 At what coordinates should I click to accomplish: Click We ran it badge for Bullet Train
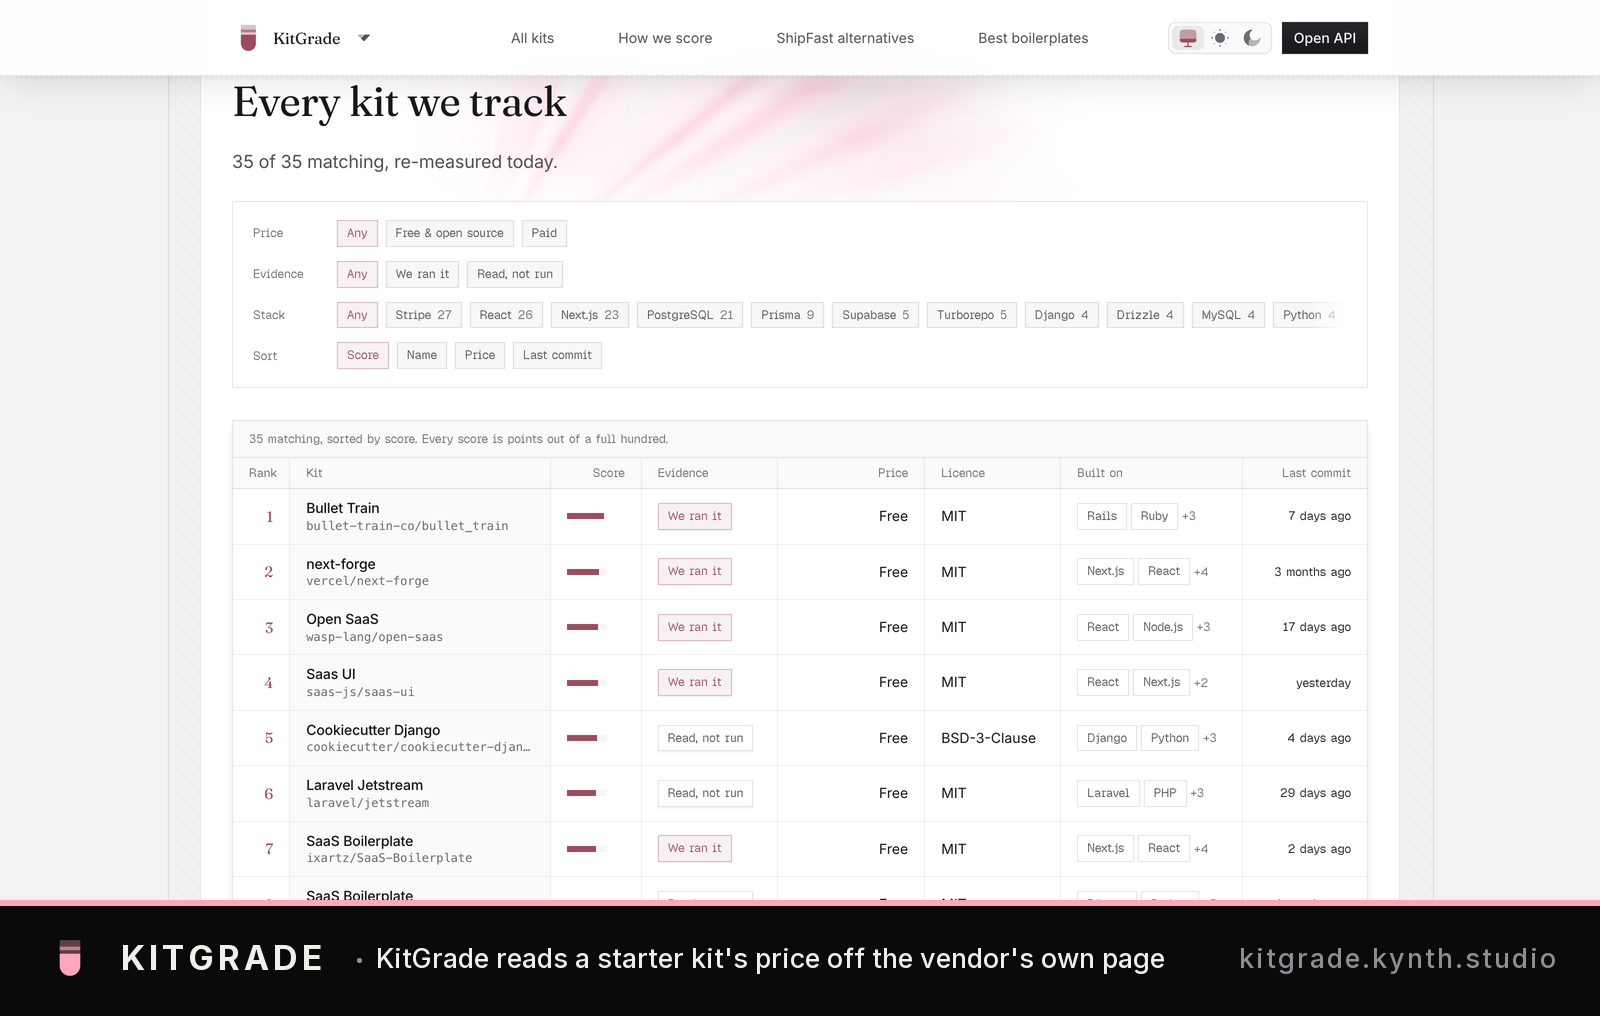click(x=695, y=516)
